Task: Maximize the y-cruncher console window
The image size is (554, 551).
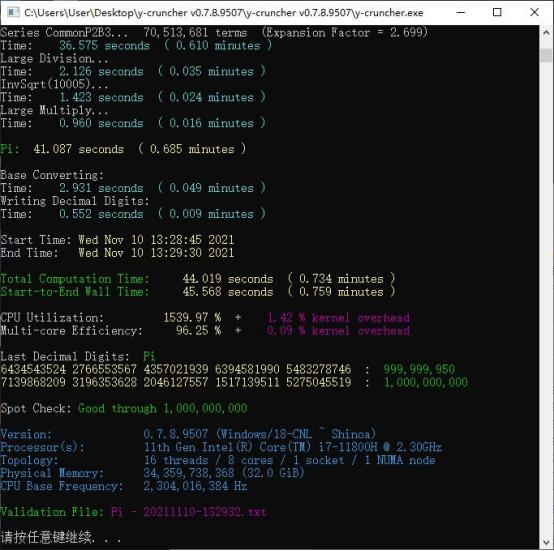Action: 497,12
